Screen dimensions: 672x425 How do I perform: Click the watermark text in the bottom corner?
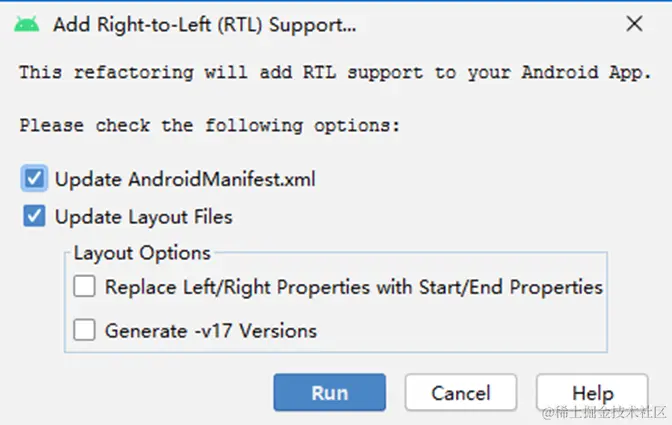602,413
